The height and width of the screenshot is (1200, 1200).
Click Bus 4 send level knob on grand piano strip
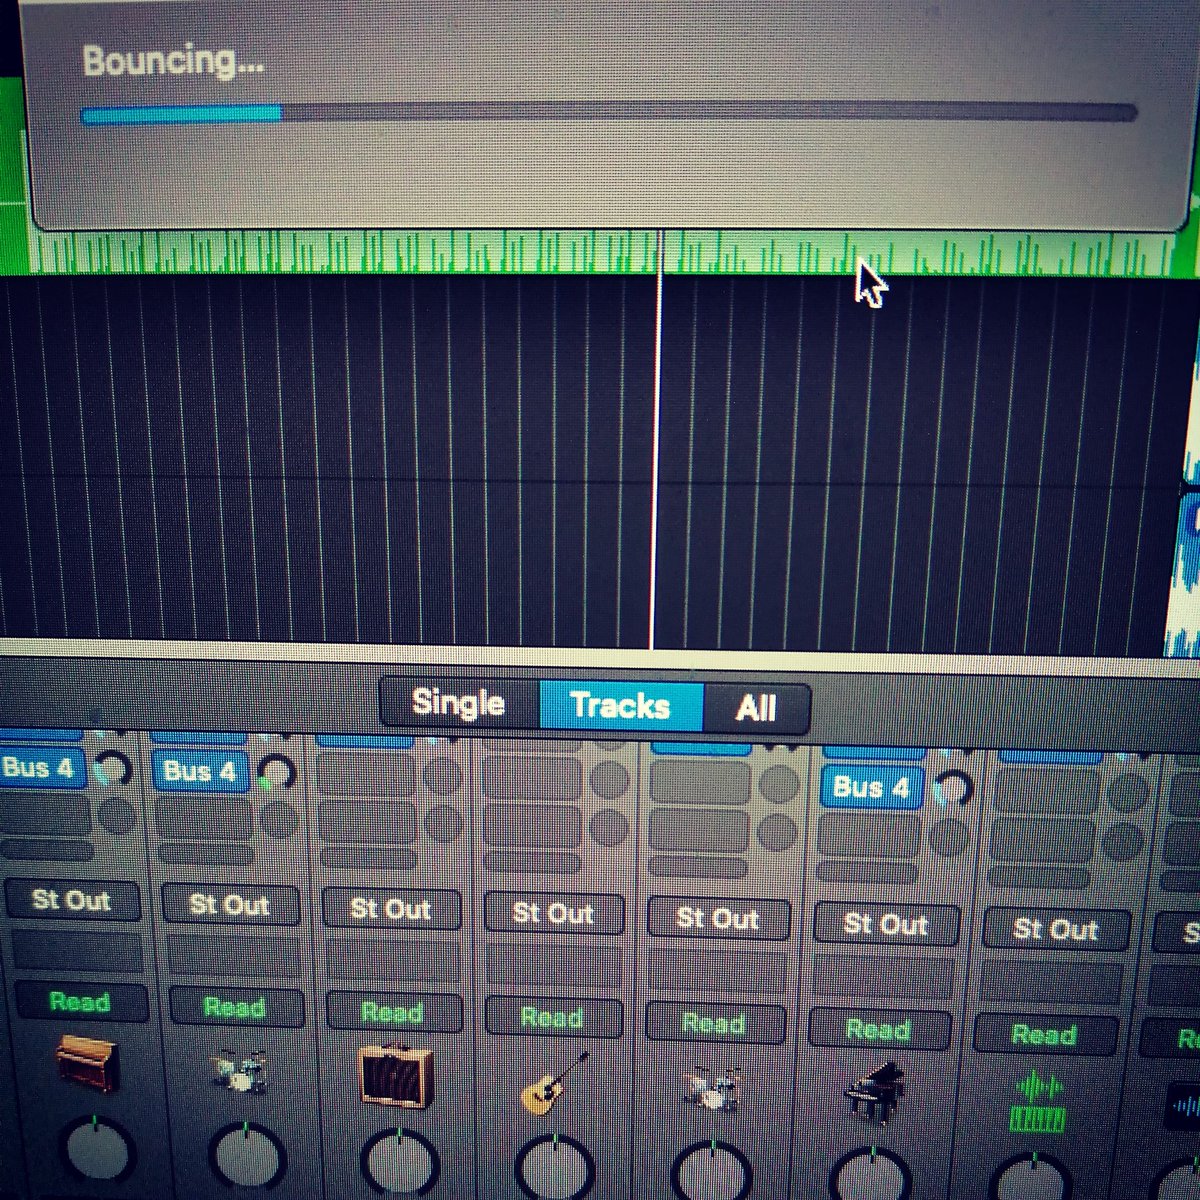[x=954, y=789]
